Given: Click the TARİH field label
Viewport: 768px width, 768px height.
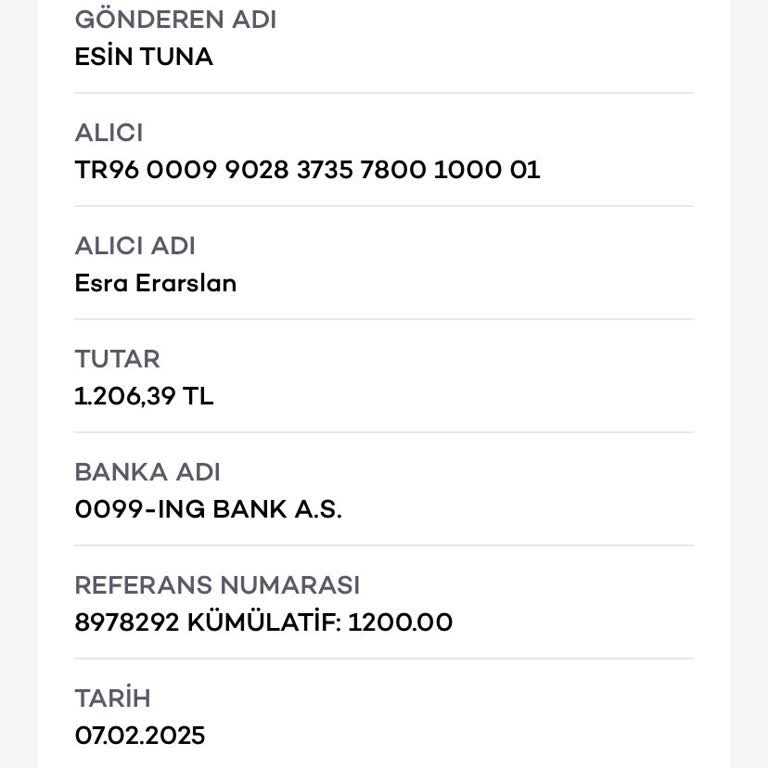Looking at the screenshot, I should click(112, 698).
